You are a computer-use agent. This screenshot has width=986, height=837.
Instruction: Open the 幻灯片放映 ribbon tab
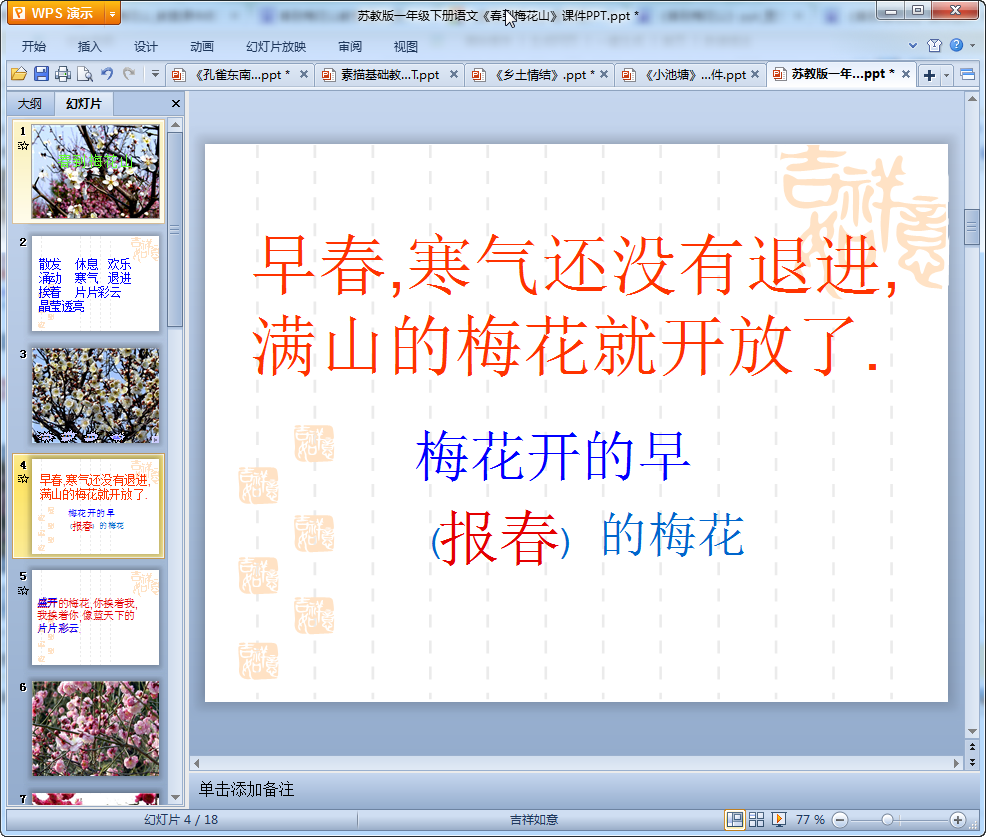click(275, 47)
